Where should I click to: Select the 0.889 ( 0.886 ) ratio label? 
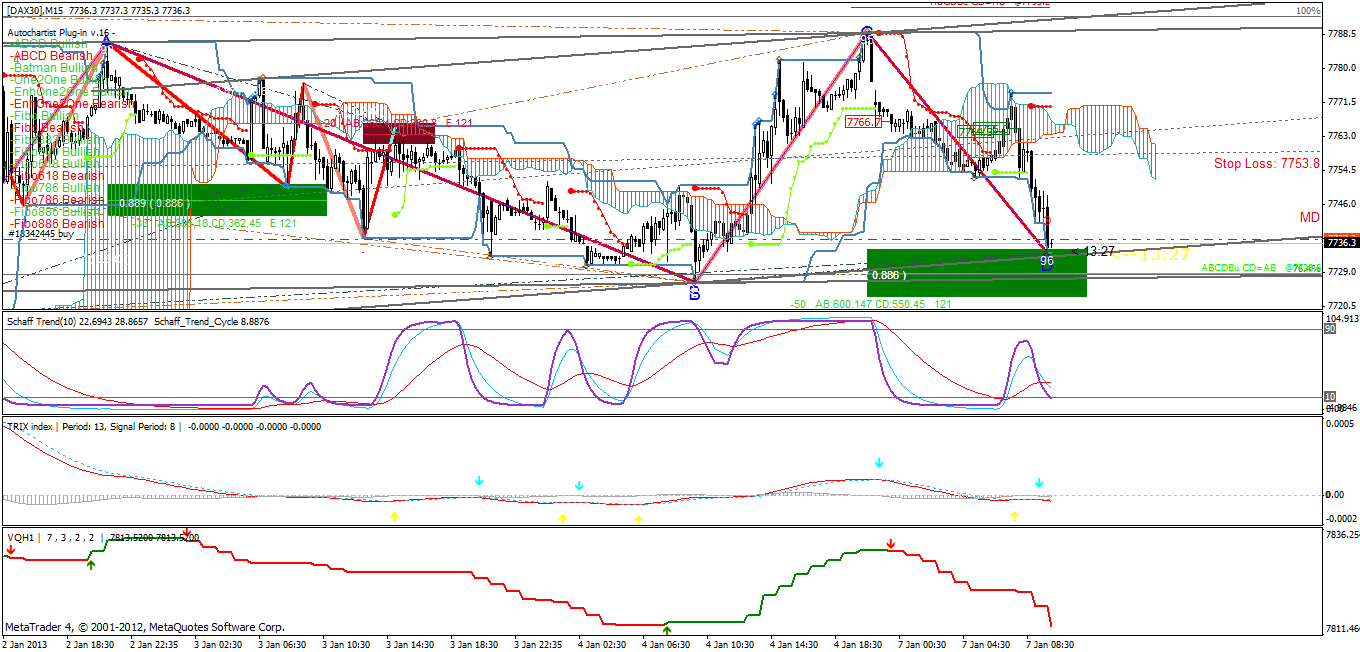point(152,204)
